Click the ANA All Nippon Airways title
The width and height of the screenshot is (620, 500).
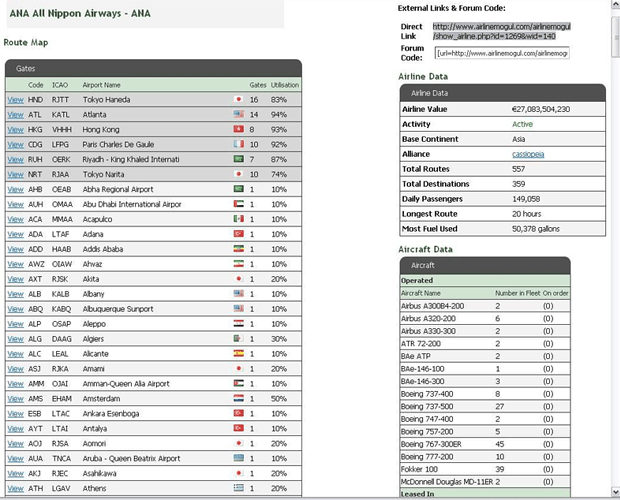tap(80, 13)
